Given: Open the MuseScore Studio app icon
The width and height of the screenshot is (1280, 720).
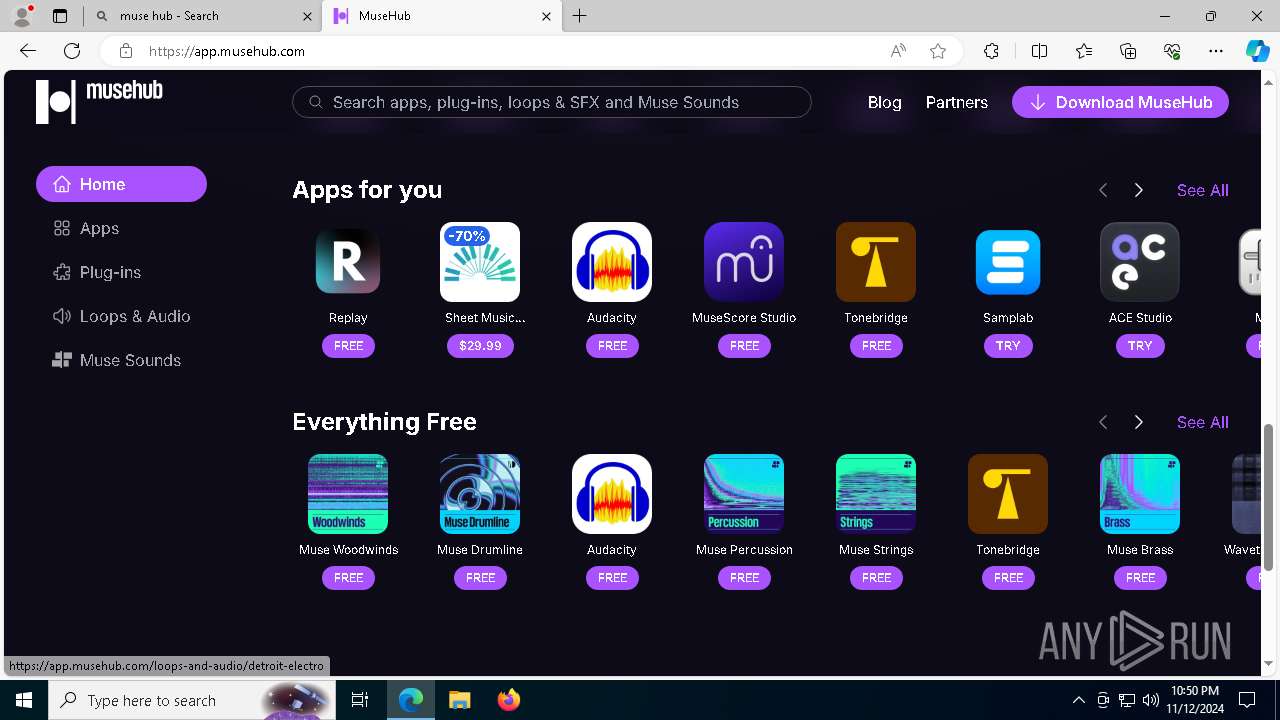Looking at the screenshot, I should click(x=744, y=262).
